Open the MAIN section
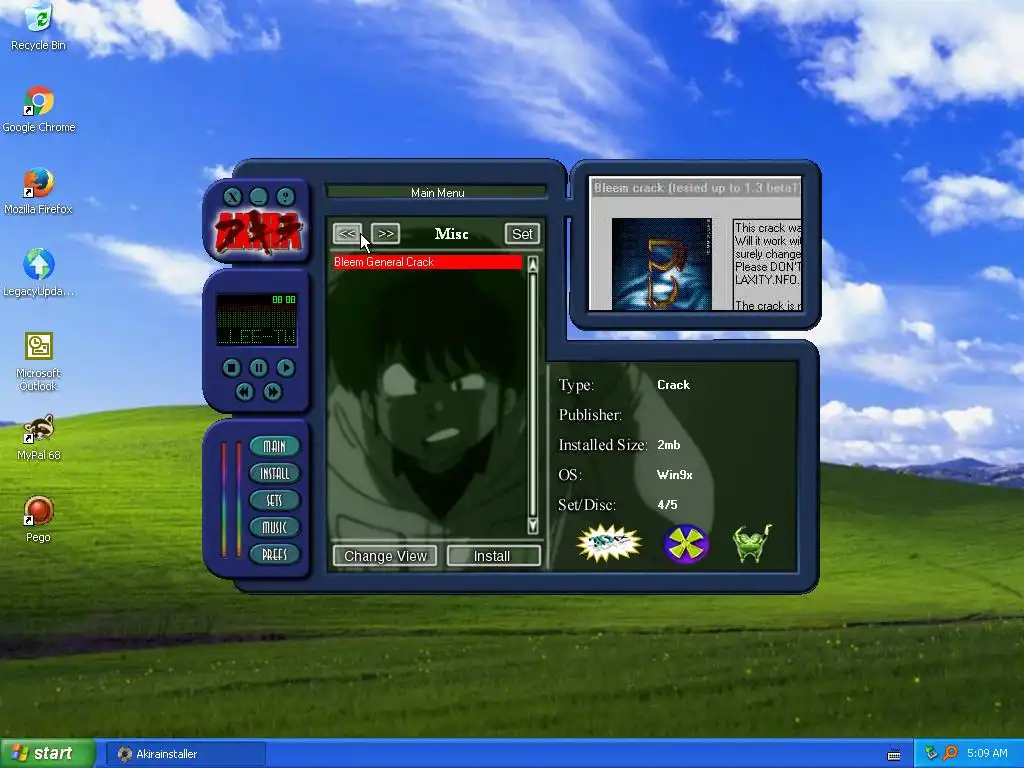The height and width of the screenshot is (768, 1024). tap(274, 446)
